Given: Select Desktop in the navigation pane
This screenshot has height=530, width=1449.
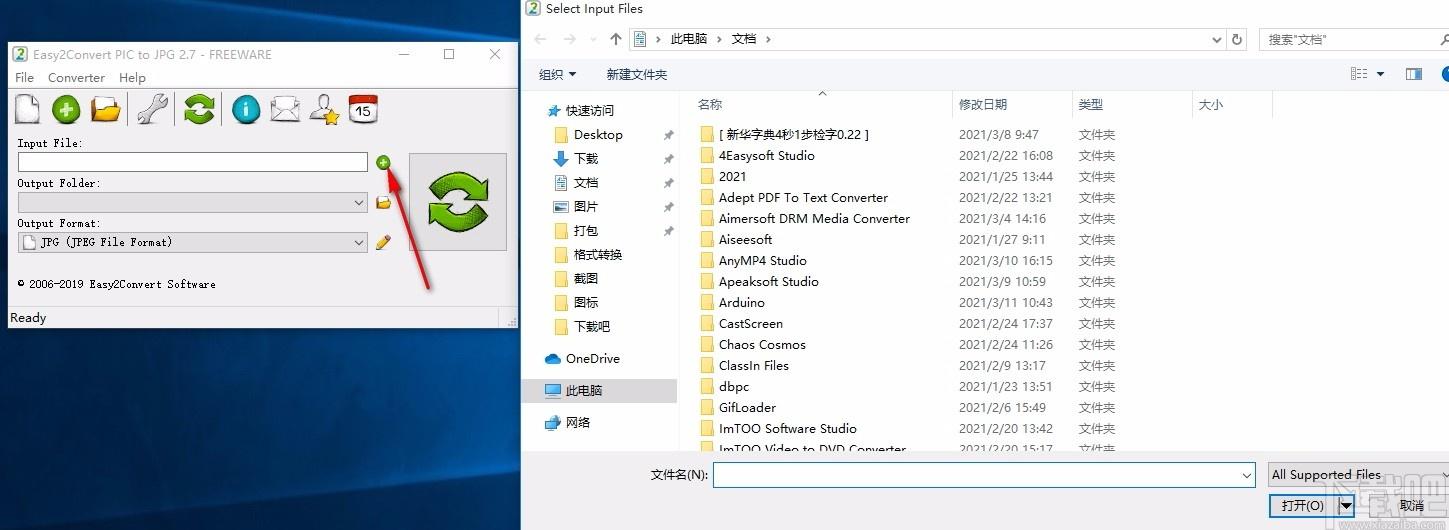Looking at the screenshot, I should pyautogui.click(x=598, y=135).
